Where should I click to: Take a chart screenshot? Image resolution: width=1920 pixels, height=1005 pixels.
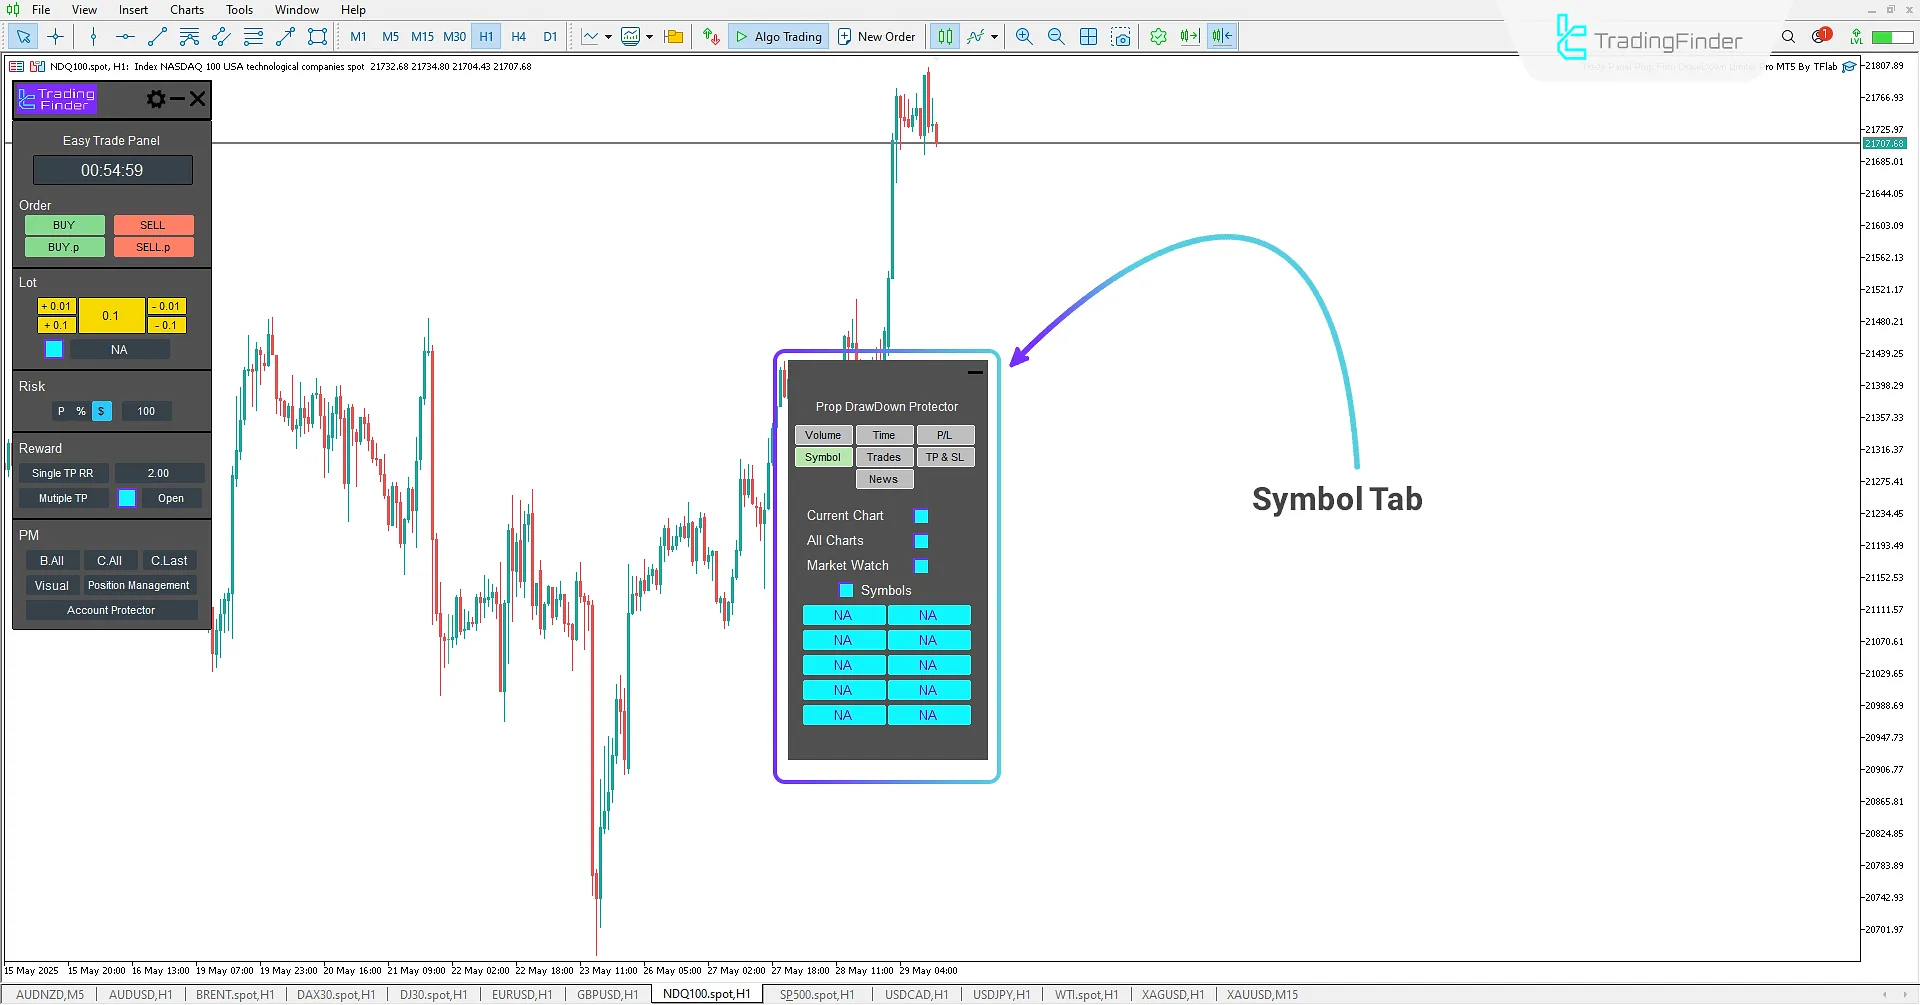pos(1122,36)
